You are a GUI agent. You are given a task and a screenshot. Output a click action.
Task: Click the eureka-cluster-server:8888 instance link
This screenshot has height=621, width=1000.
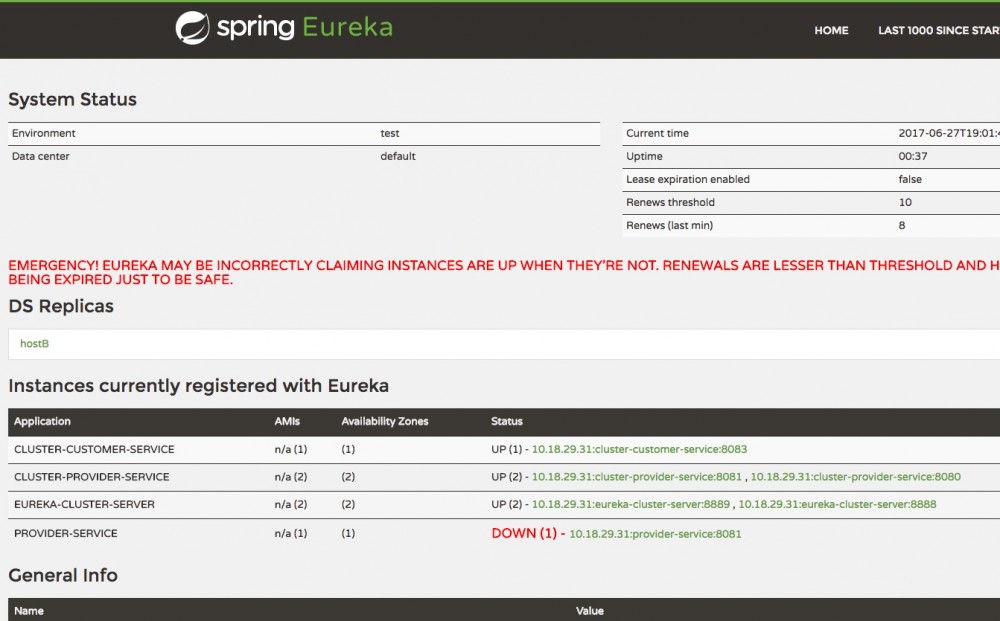click(x=834, y=505)
